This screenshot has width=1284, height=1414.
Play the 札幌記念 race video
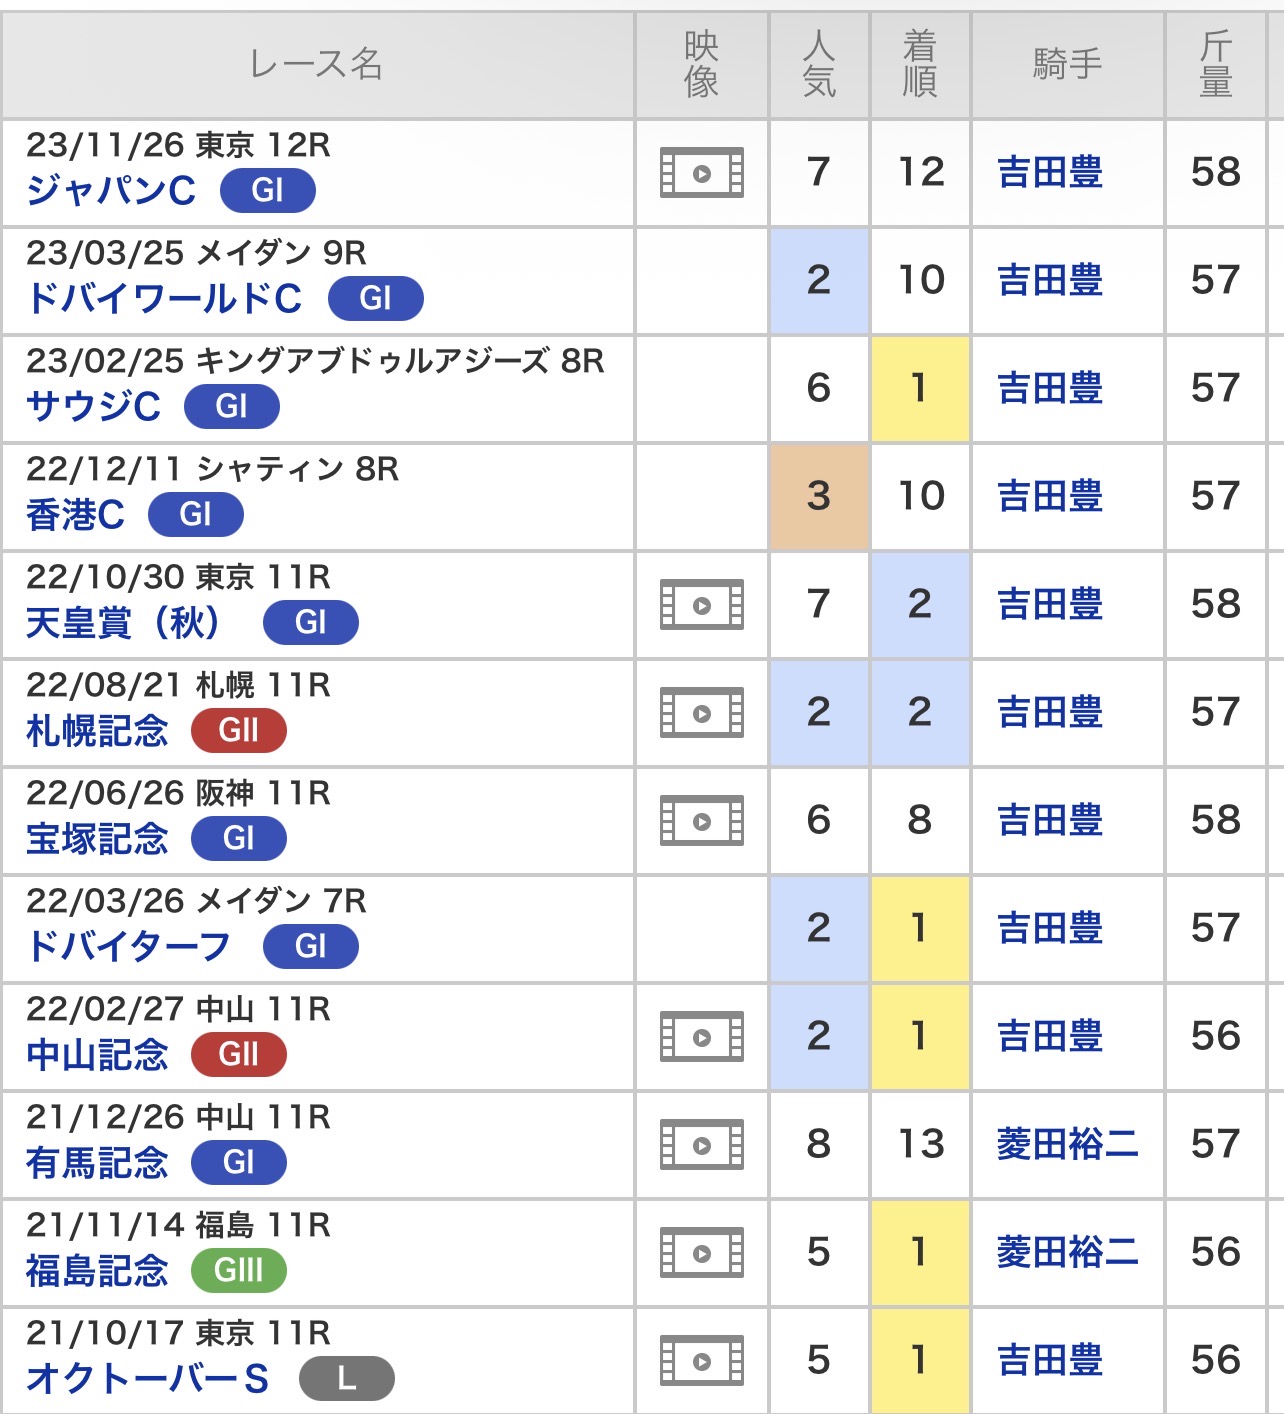click(701, 713)
